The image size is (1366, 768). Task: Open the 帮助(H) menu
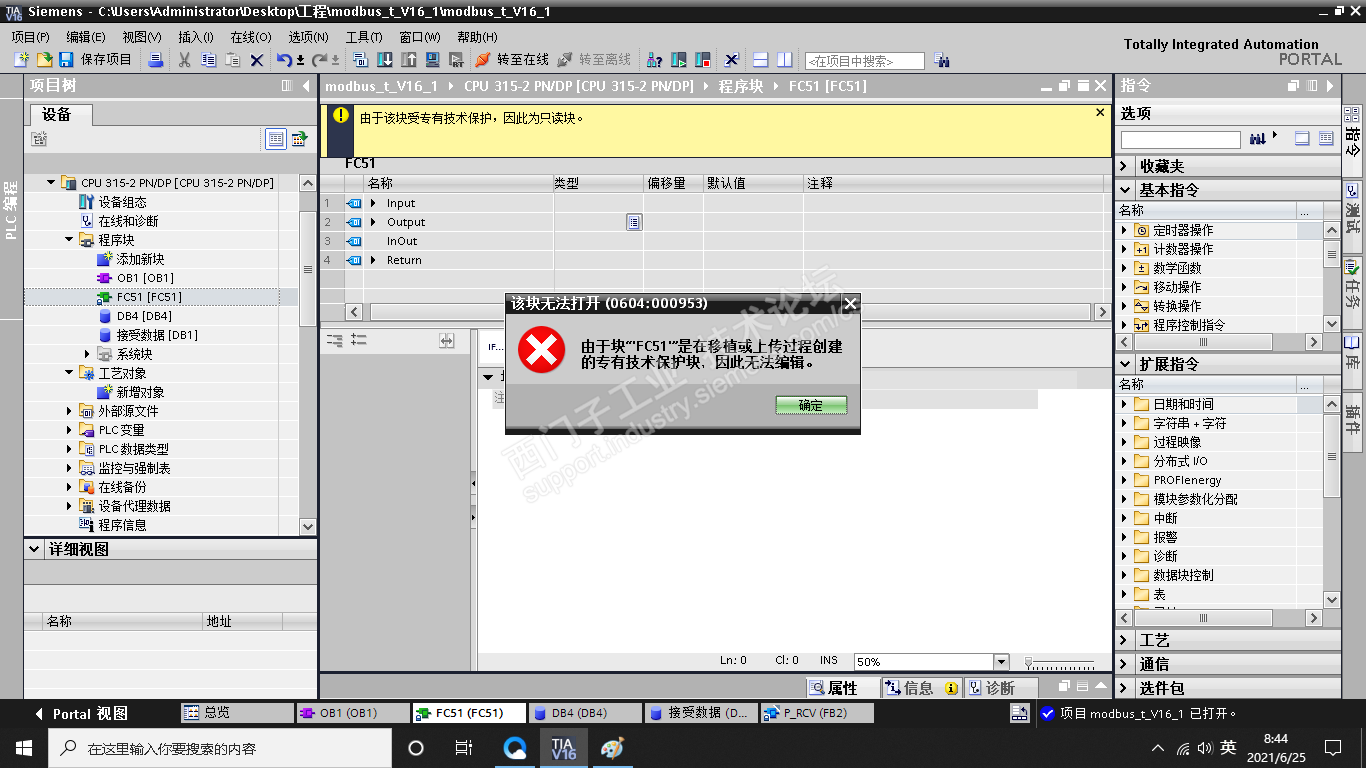click(477, 37)
